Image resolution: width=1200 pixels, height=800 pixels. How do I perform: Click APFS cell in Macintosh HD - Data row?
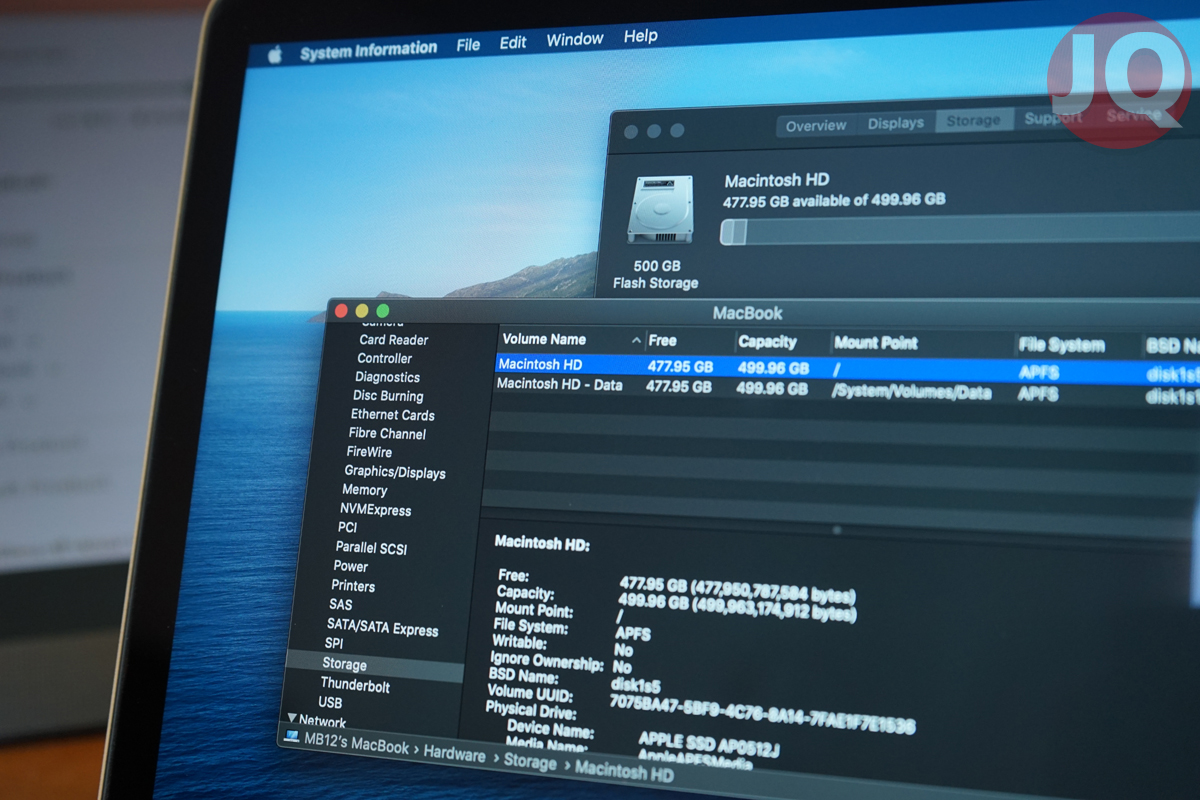pyautogui.click(x=1038, y=394)
